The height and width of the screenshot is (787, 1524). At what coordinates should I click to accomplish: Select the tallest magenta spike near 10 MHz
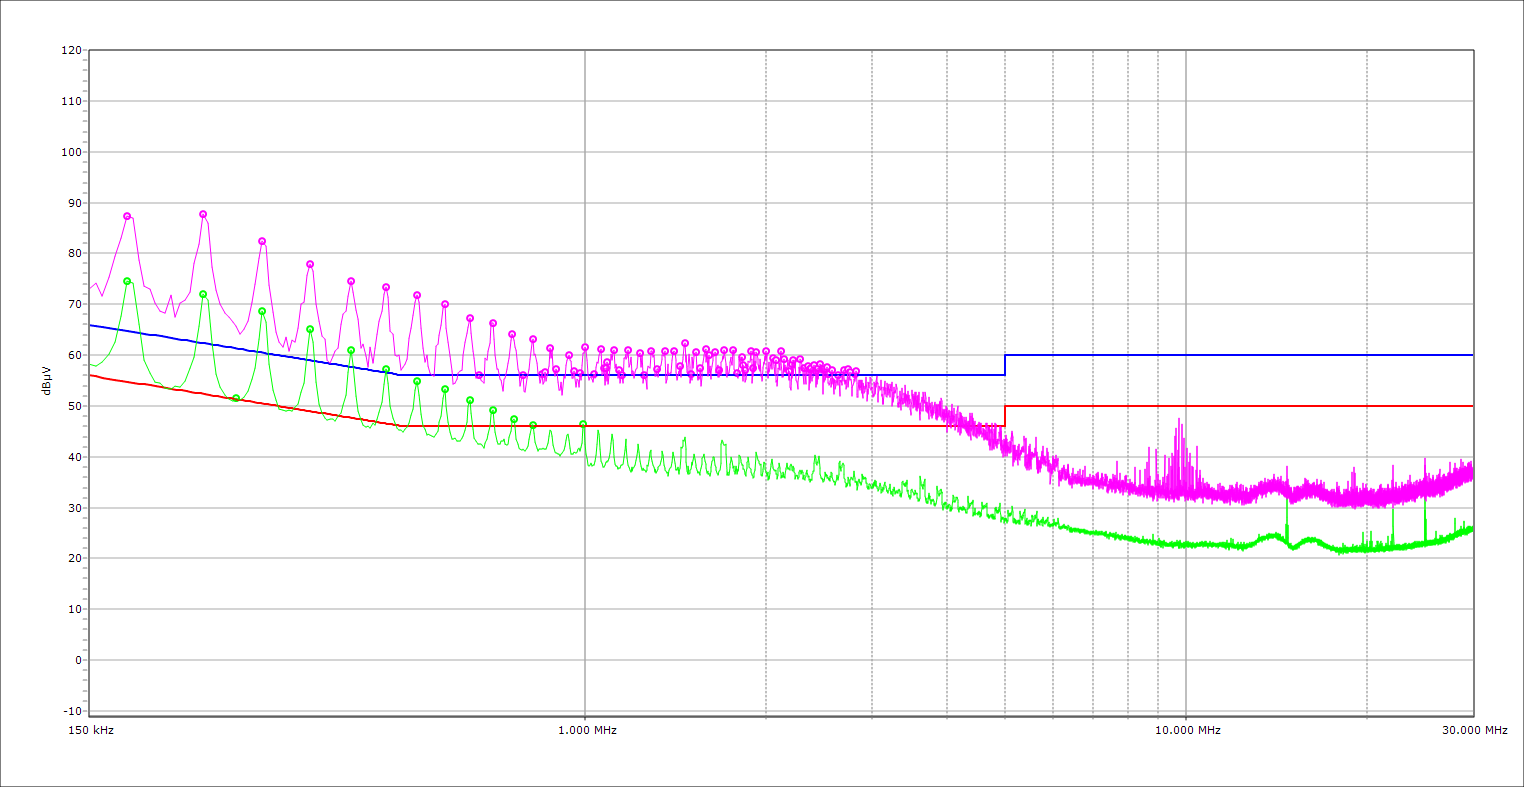pos(1179,420)
